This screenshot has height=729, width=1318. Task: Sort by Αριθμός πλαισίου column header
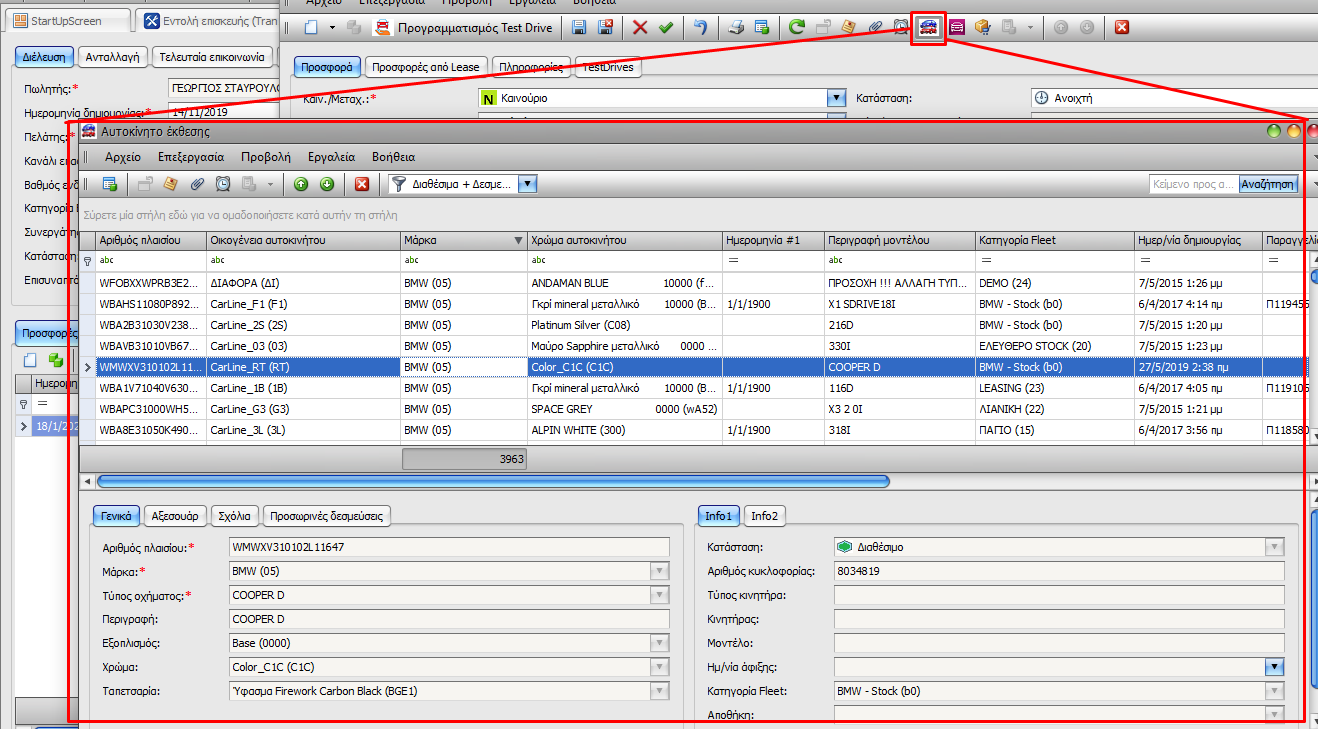151,240
